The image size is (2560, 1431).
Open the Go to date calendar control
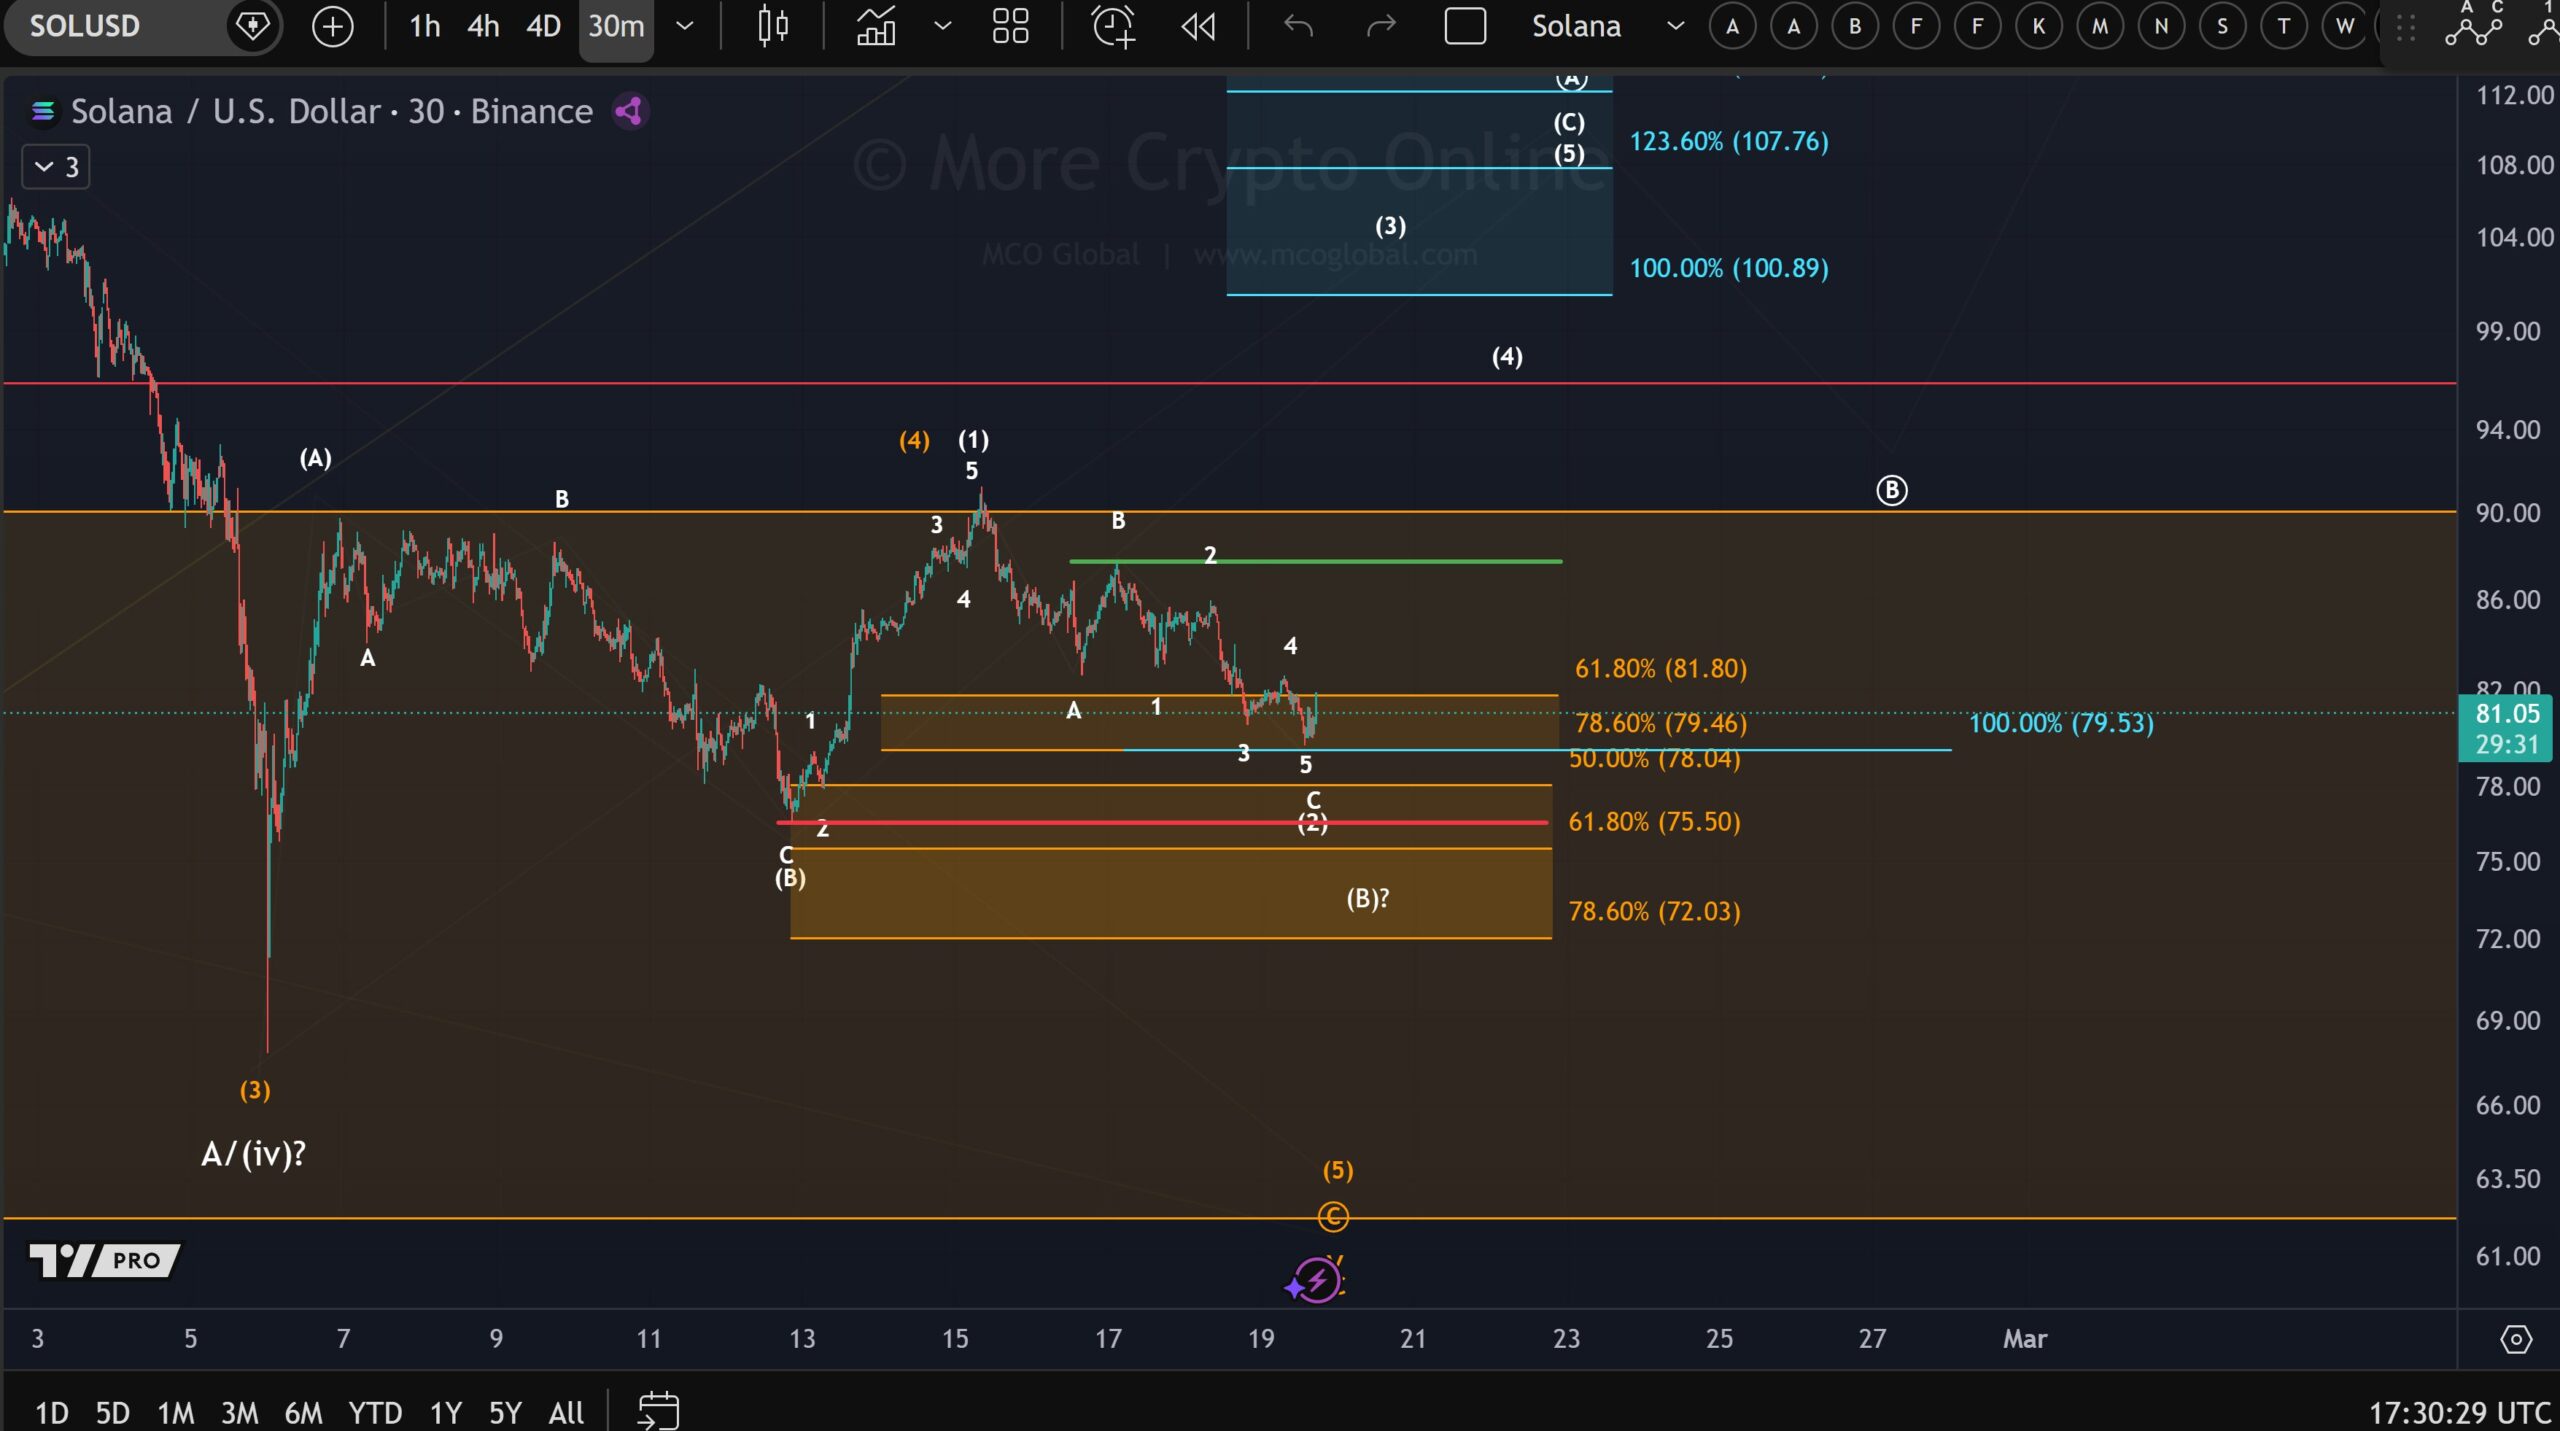click(657, 1410)
